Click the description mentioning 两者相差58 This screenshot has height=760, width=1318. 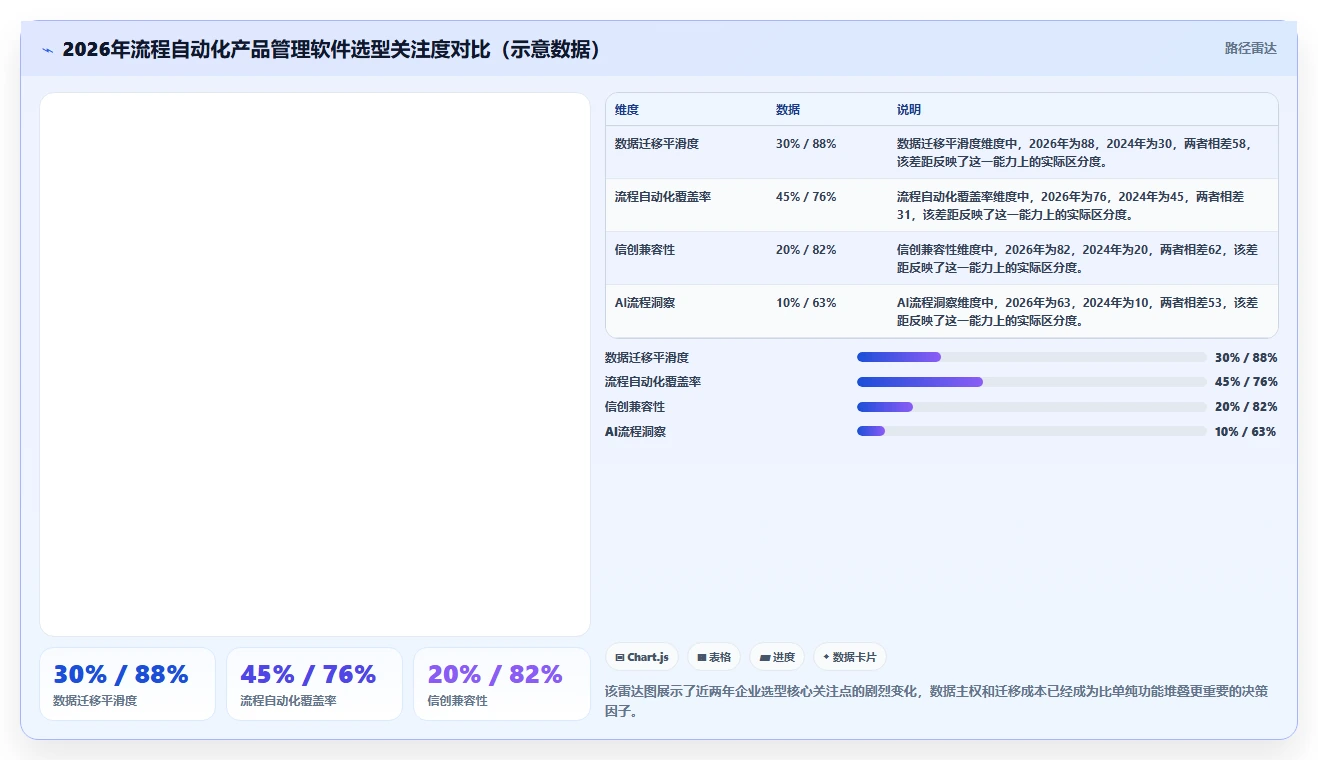click(x=1075, y=152)
